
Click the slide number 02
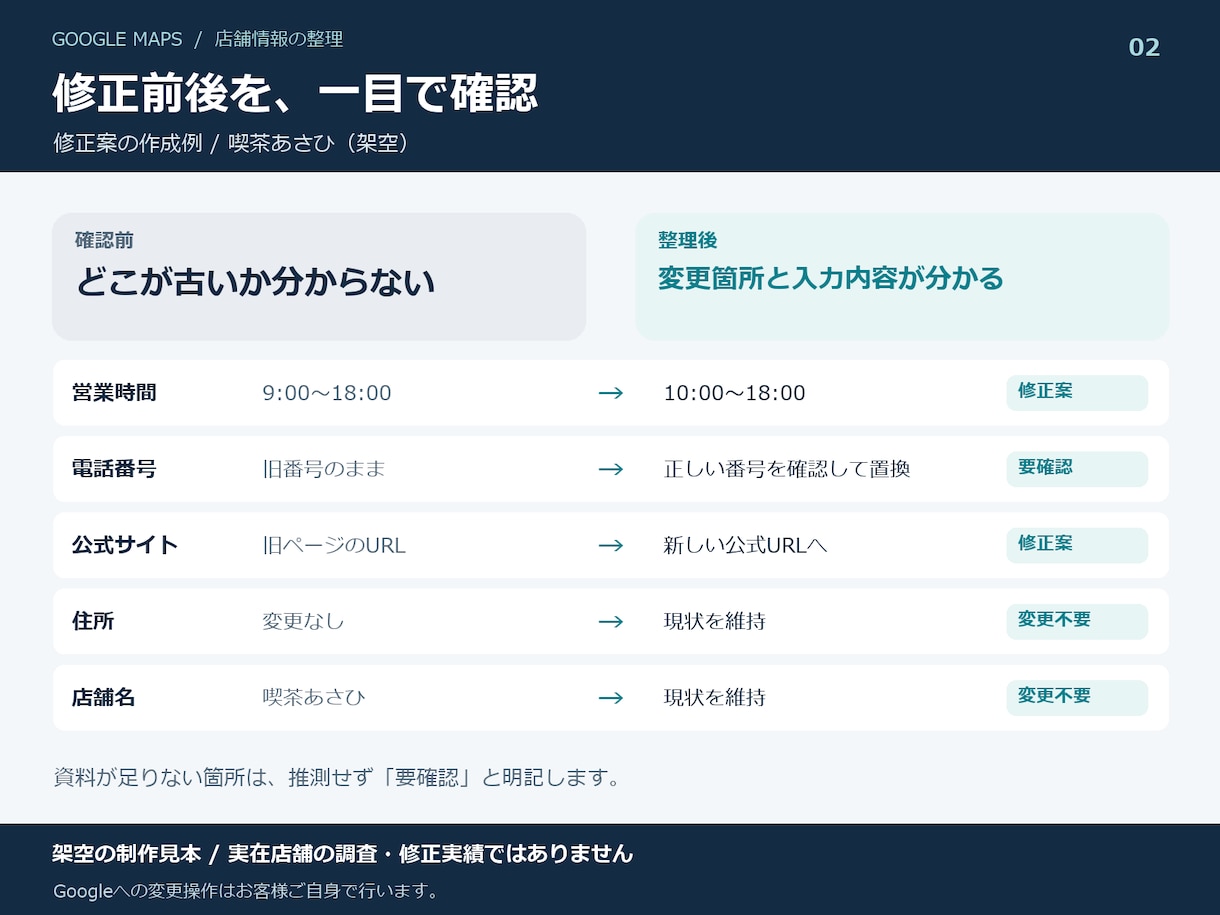tap(1144, 47)
